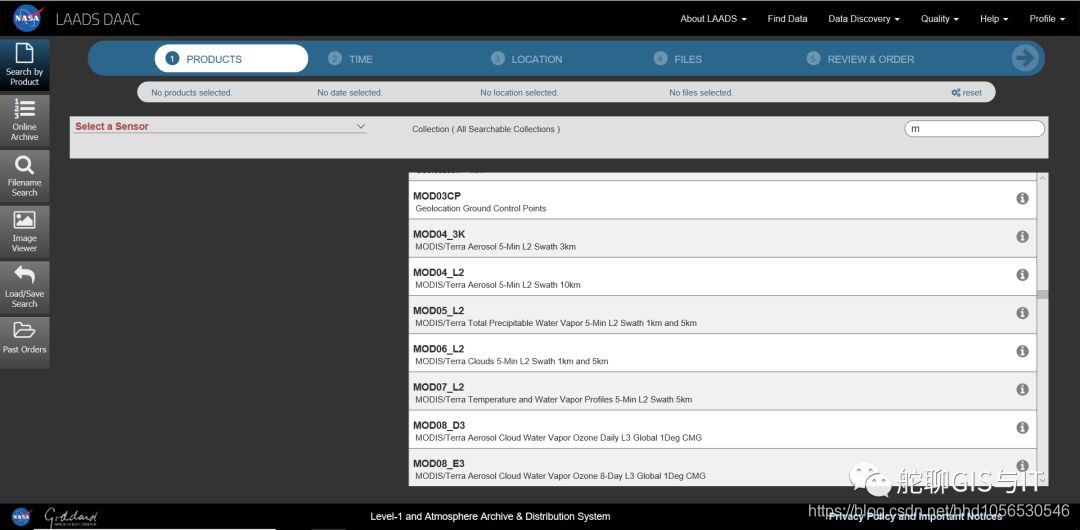Go to the Review & Order step tab
The height and width of the screenshot is (530, 1080).
pyautogui.click(x=860, y=59)
